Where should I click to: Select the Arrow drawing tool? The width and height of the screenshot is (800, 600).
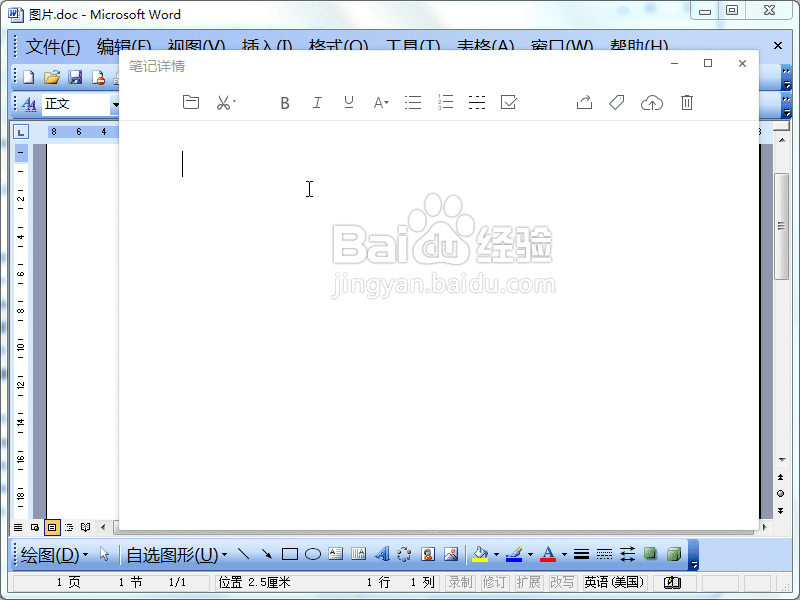266,554
